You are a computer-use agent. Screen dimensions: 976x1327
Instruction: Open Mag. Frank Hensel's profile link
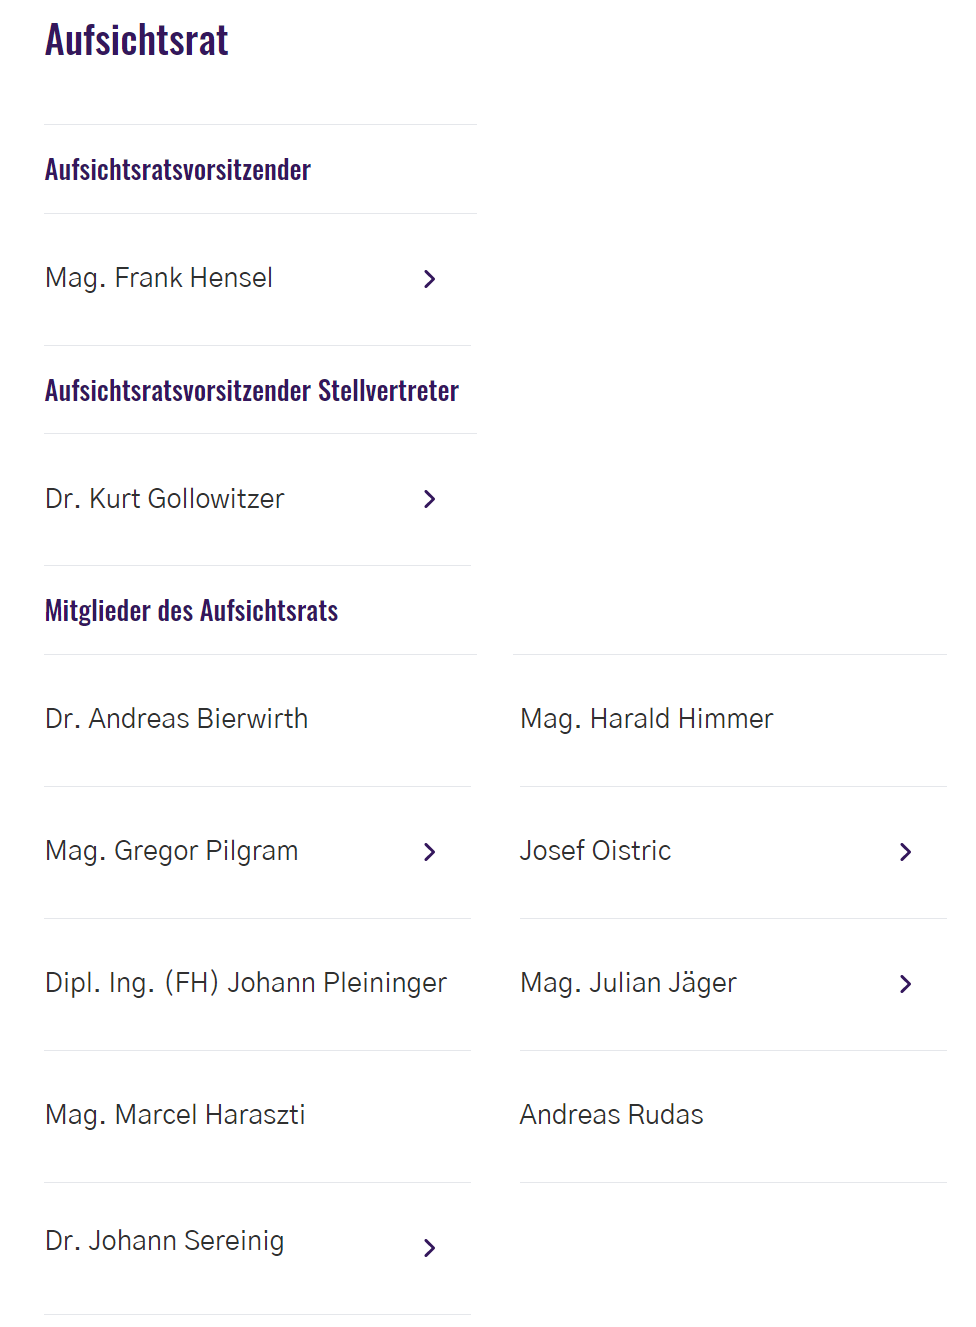159,278
